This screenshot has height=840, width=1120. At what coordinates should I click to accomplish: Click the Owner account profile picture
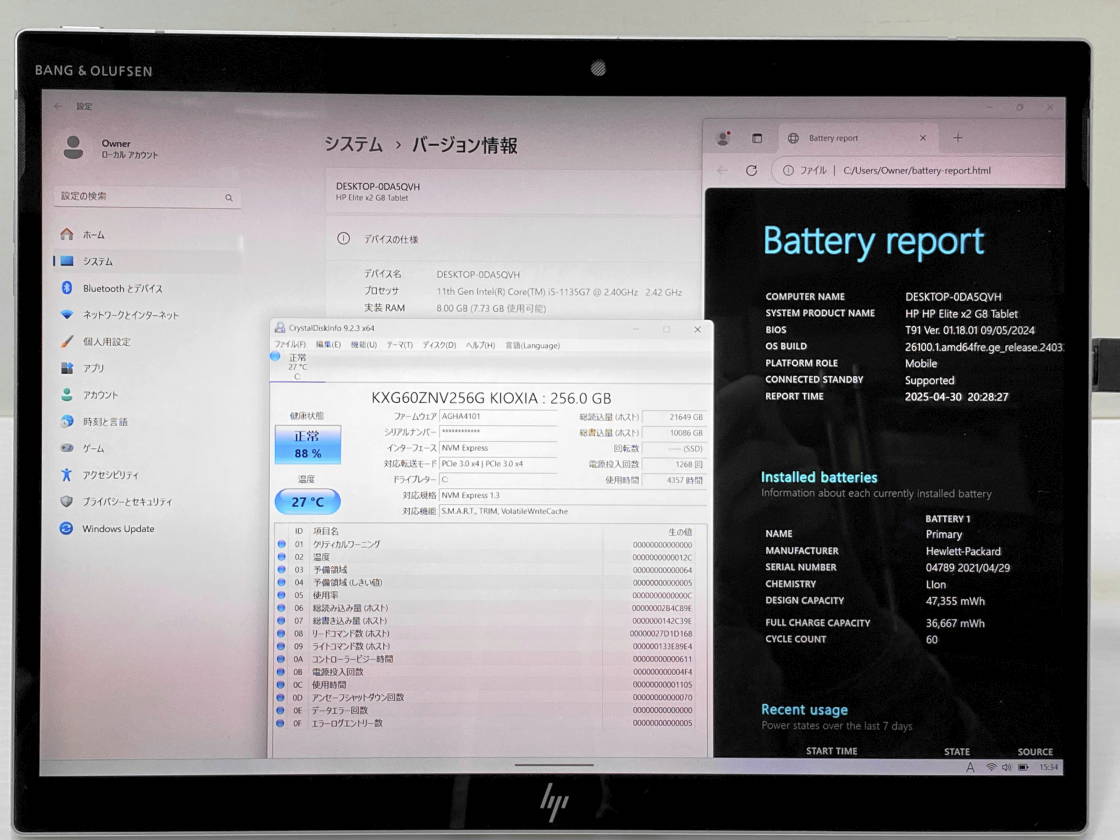click(74, 147)
